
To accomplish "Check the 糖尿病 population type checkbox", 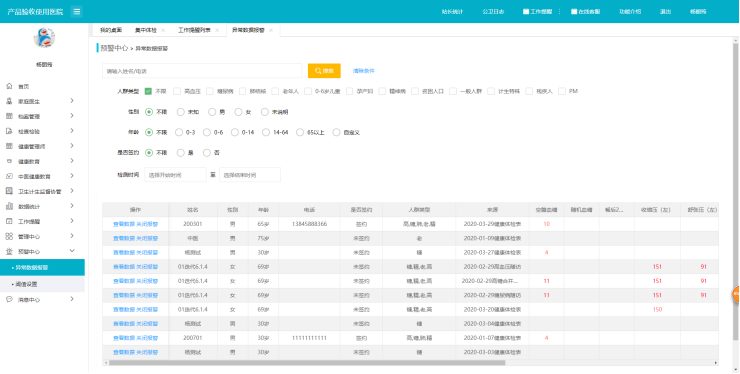I will [x=210, y=91].
